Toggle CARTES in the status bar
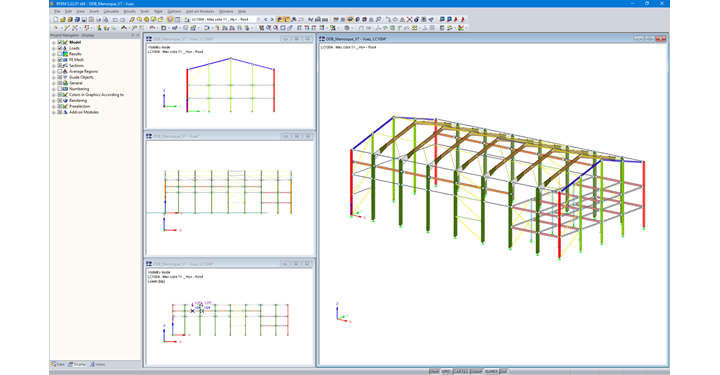This screenshot has width=720, height=375. click(461, 372)
